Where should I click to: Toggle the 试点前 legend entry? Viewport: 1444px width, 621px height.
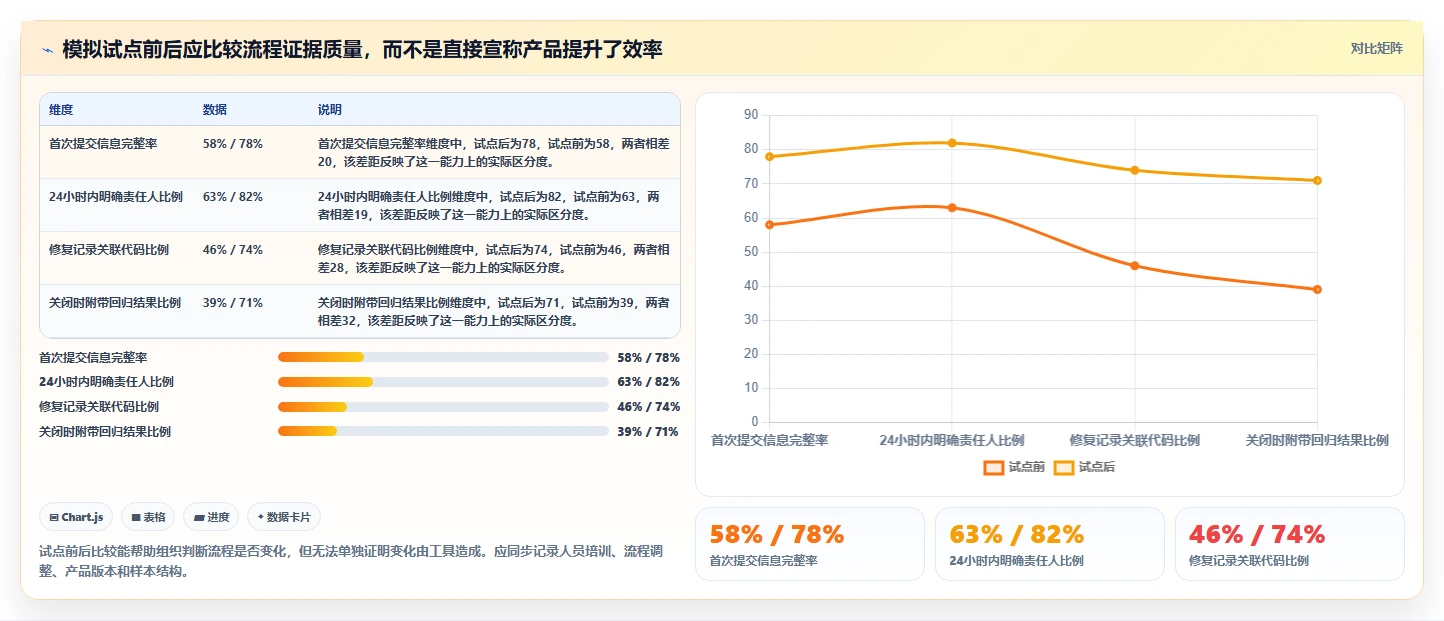[x=1014, y=467]
